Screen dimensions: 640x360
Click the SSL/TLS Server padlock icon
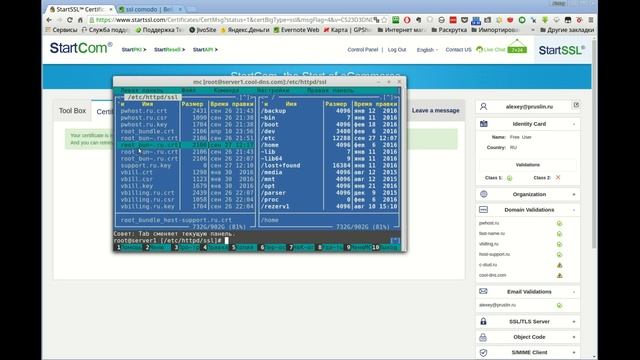(484, 321)
